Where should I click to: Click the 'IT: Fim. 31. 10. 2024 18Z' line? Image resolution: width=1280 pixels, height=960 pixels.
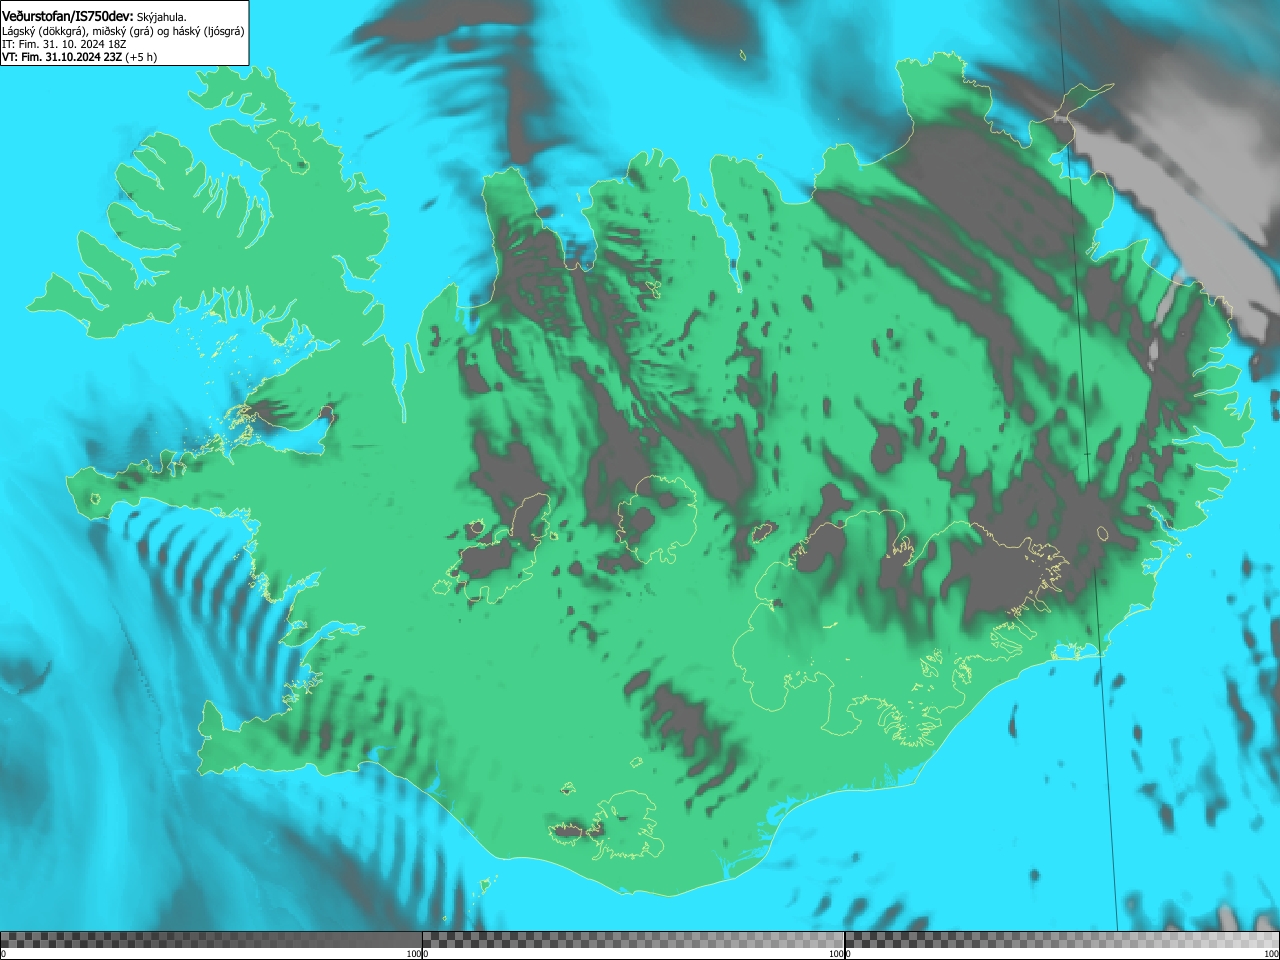[x=64, y=44]
